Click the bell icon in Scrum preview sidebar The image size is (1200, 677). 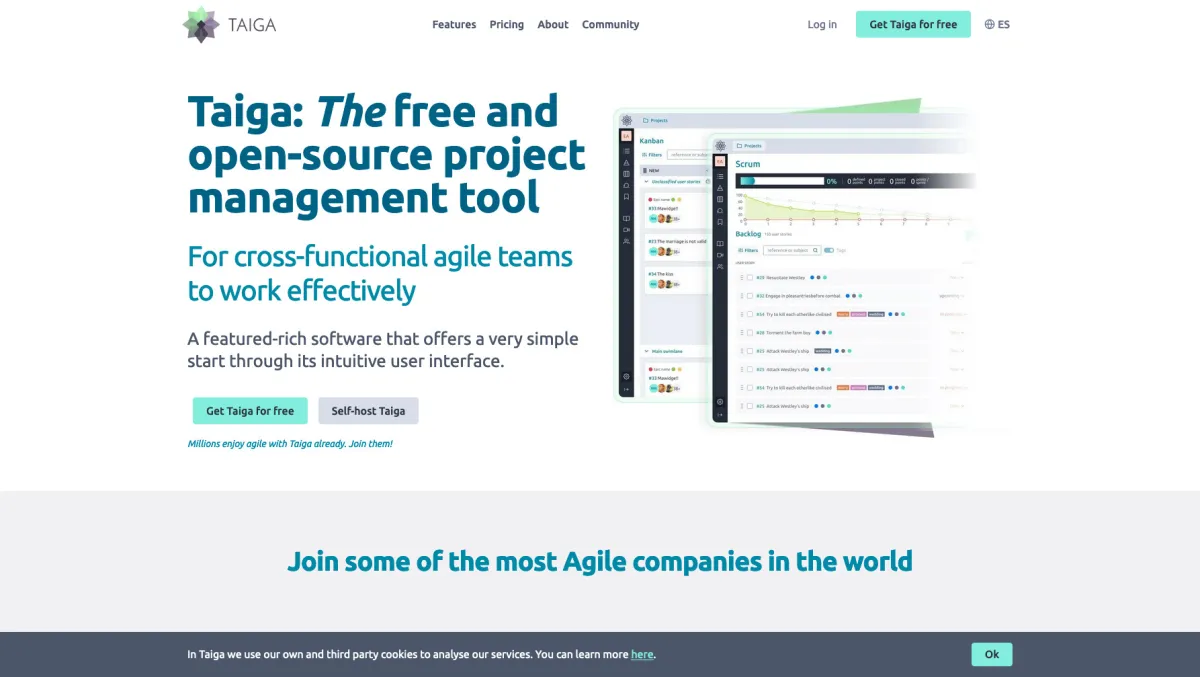(x=720, y=210)
